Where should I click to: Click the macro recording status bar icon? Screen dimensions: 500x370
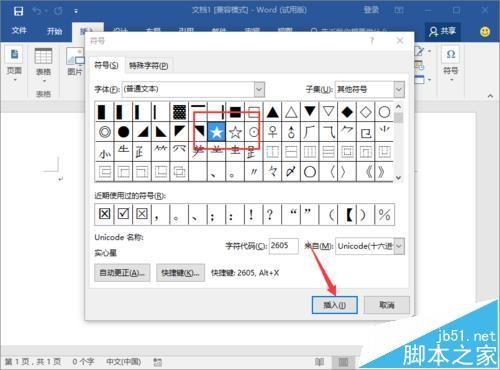point(158,362)
